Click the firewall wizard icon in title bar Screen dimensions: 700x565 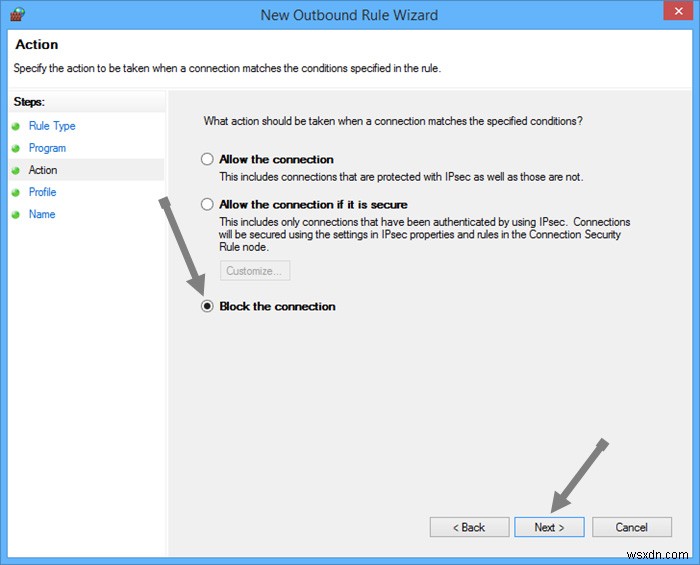[x=17, y=14]
